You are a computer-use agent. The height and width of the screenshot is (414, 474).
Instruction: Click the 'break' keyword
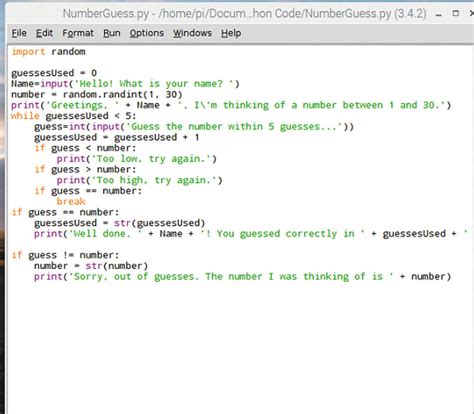pyautogui.click(x=71, y=201)
